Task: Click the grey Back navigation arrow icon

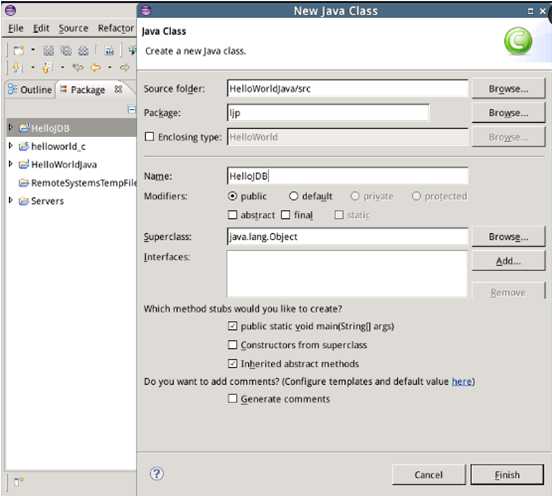Action: [78, 67]
